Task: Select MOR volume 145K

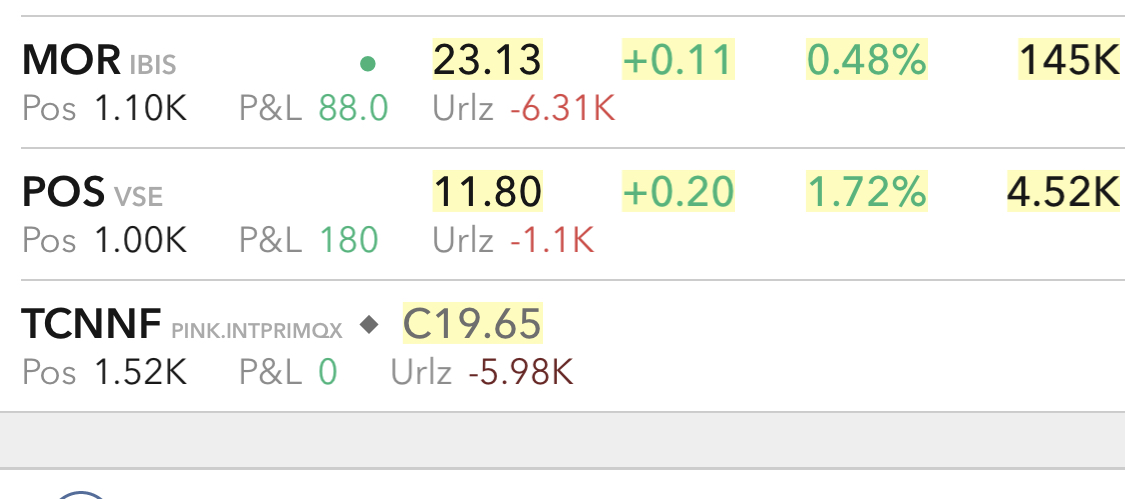Action: pos(1068,61)
